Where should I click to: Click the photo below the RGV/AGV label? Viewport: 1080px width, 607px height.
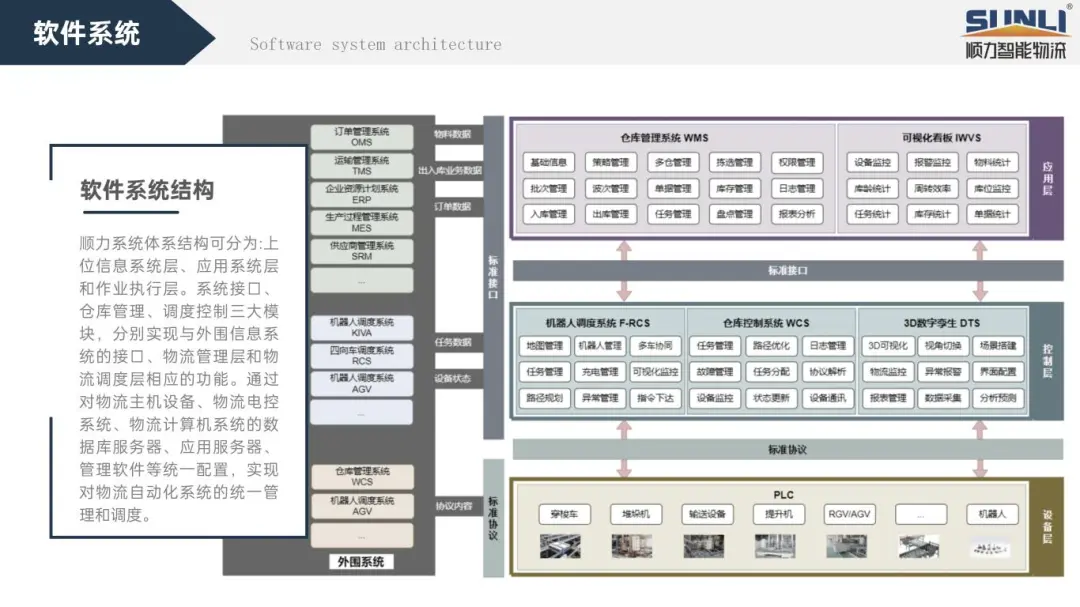[x=846, y=546]
